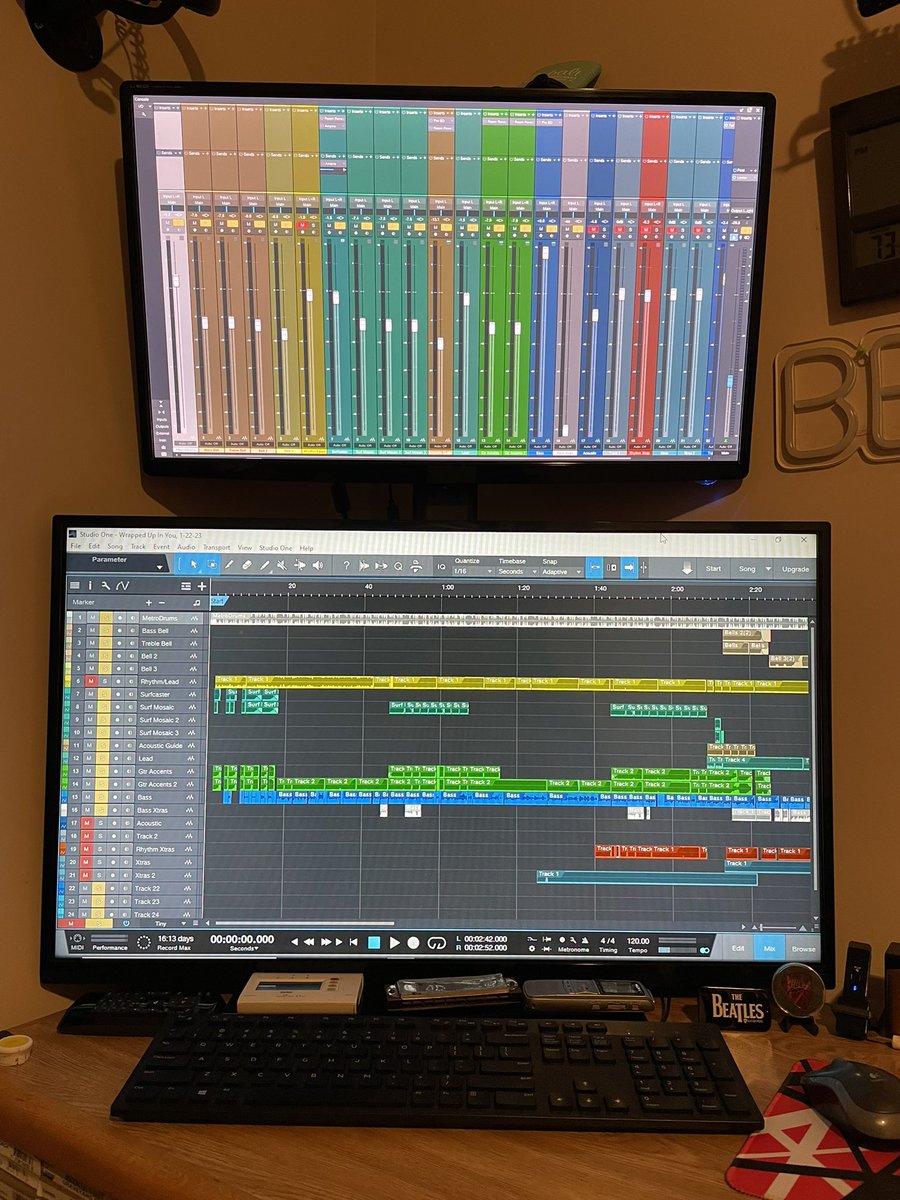This screenshot has height=1200, width=900.
Task: Open the Browse panel button
Action: [x=803, y=948]
